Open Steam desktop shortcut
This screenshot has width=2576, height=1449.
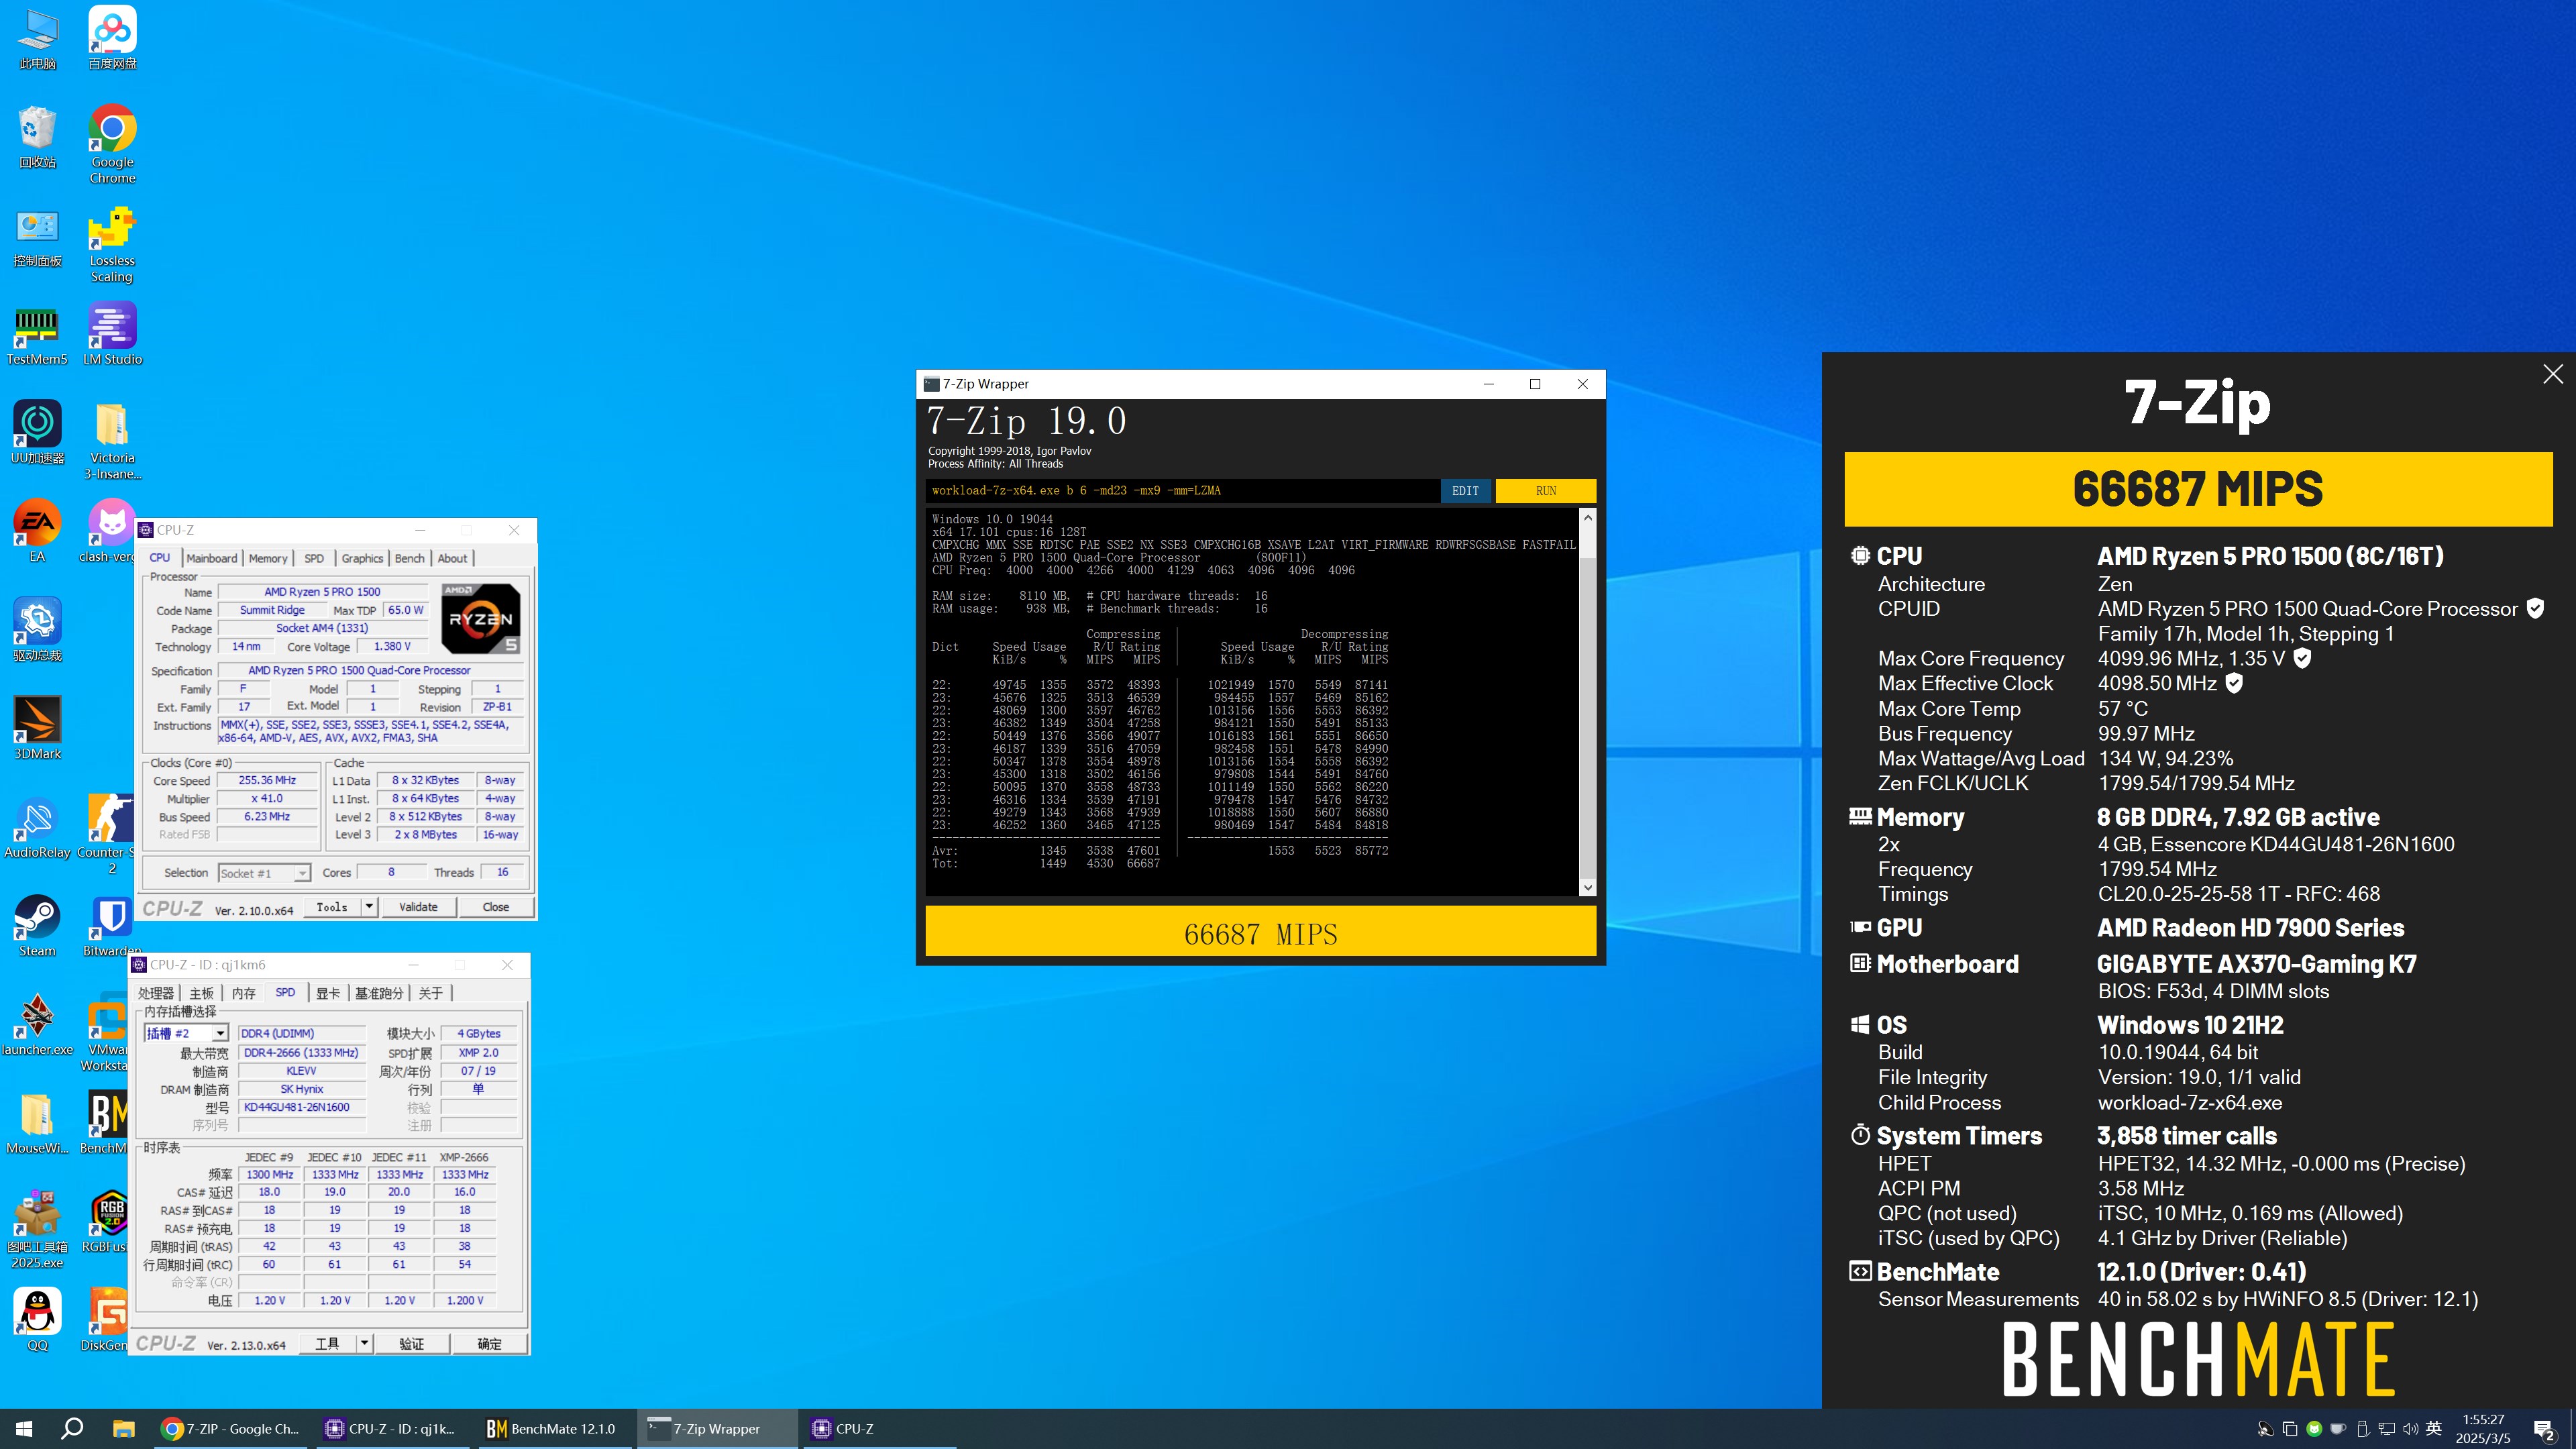pos(37,926)
